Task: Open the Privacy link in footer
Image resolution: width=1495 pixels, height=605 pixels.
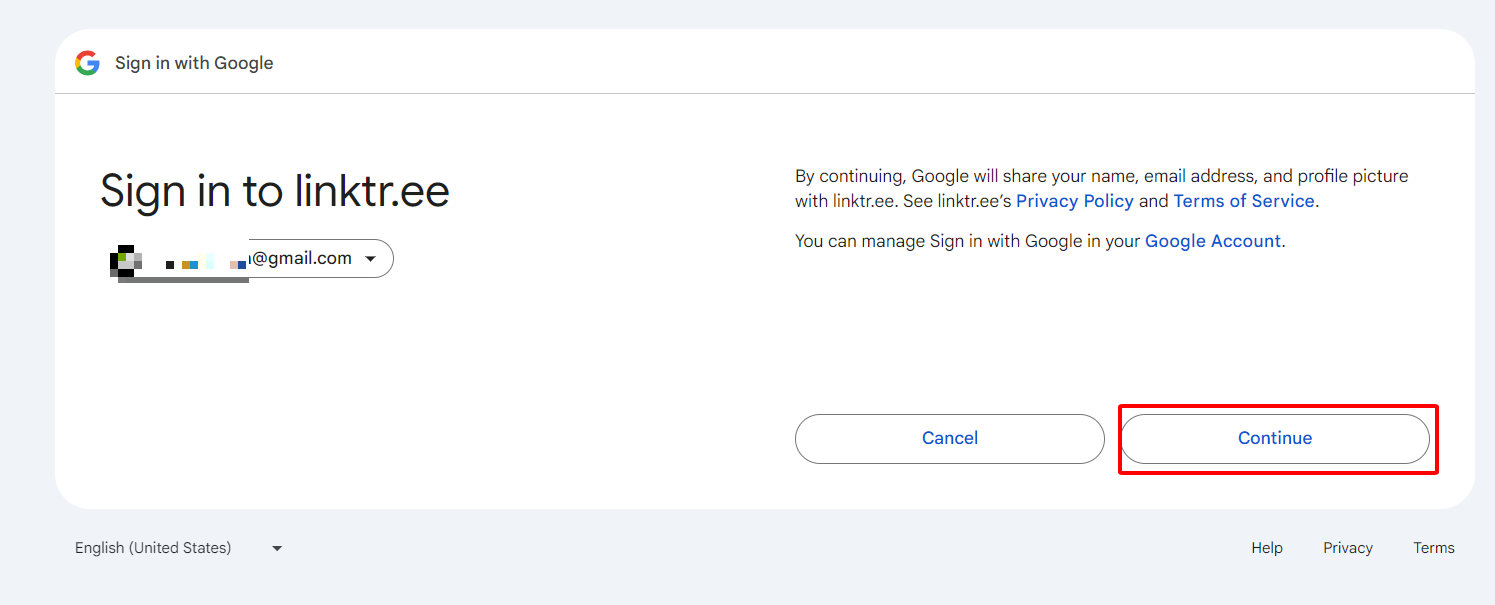Action: click(1348, 548)
